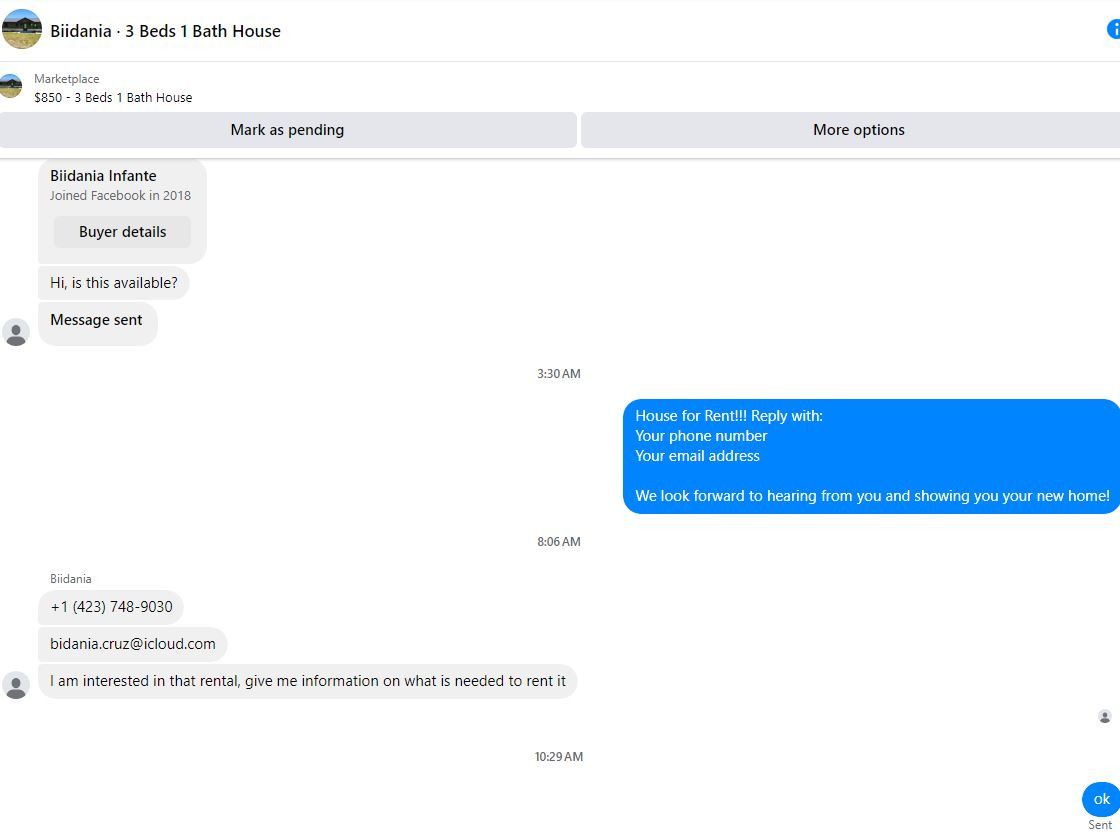Open the conversation info icon at top right
The width and height of the screenshot is (1120, 839).
coord(1114,29)
